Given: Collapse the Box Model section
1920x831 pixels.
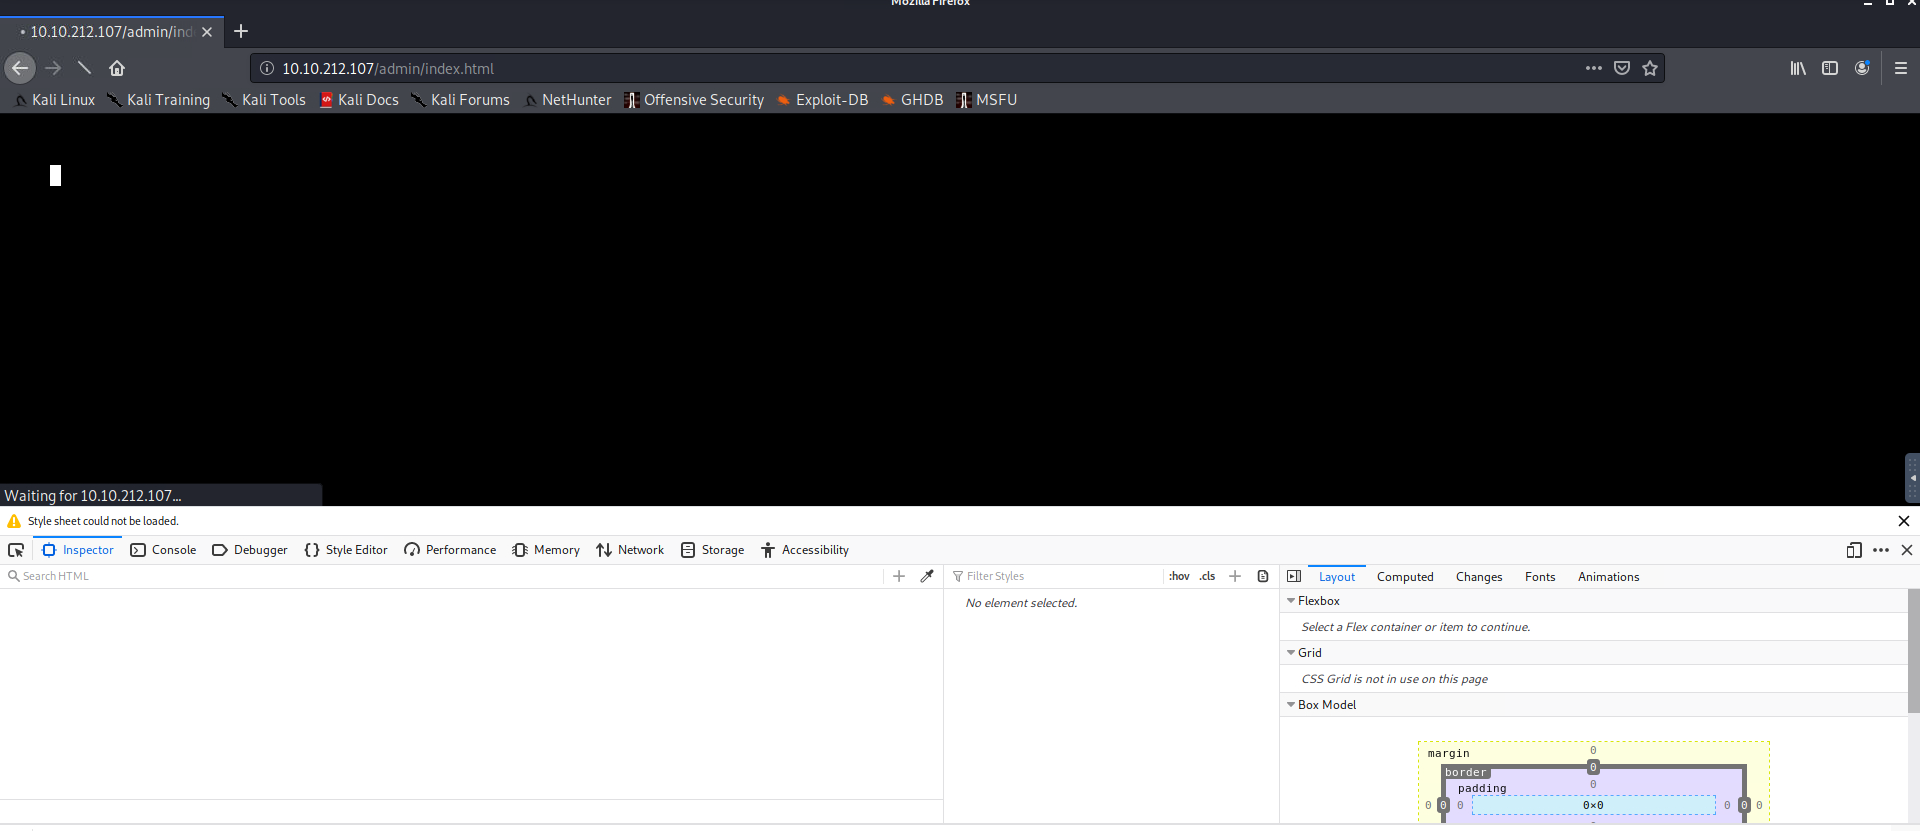Looking at the screenshot, I should click(1291, 705).
